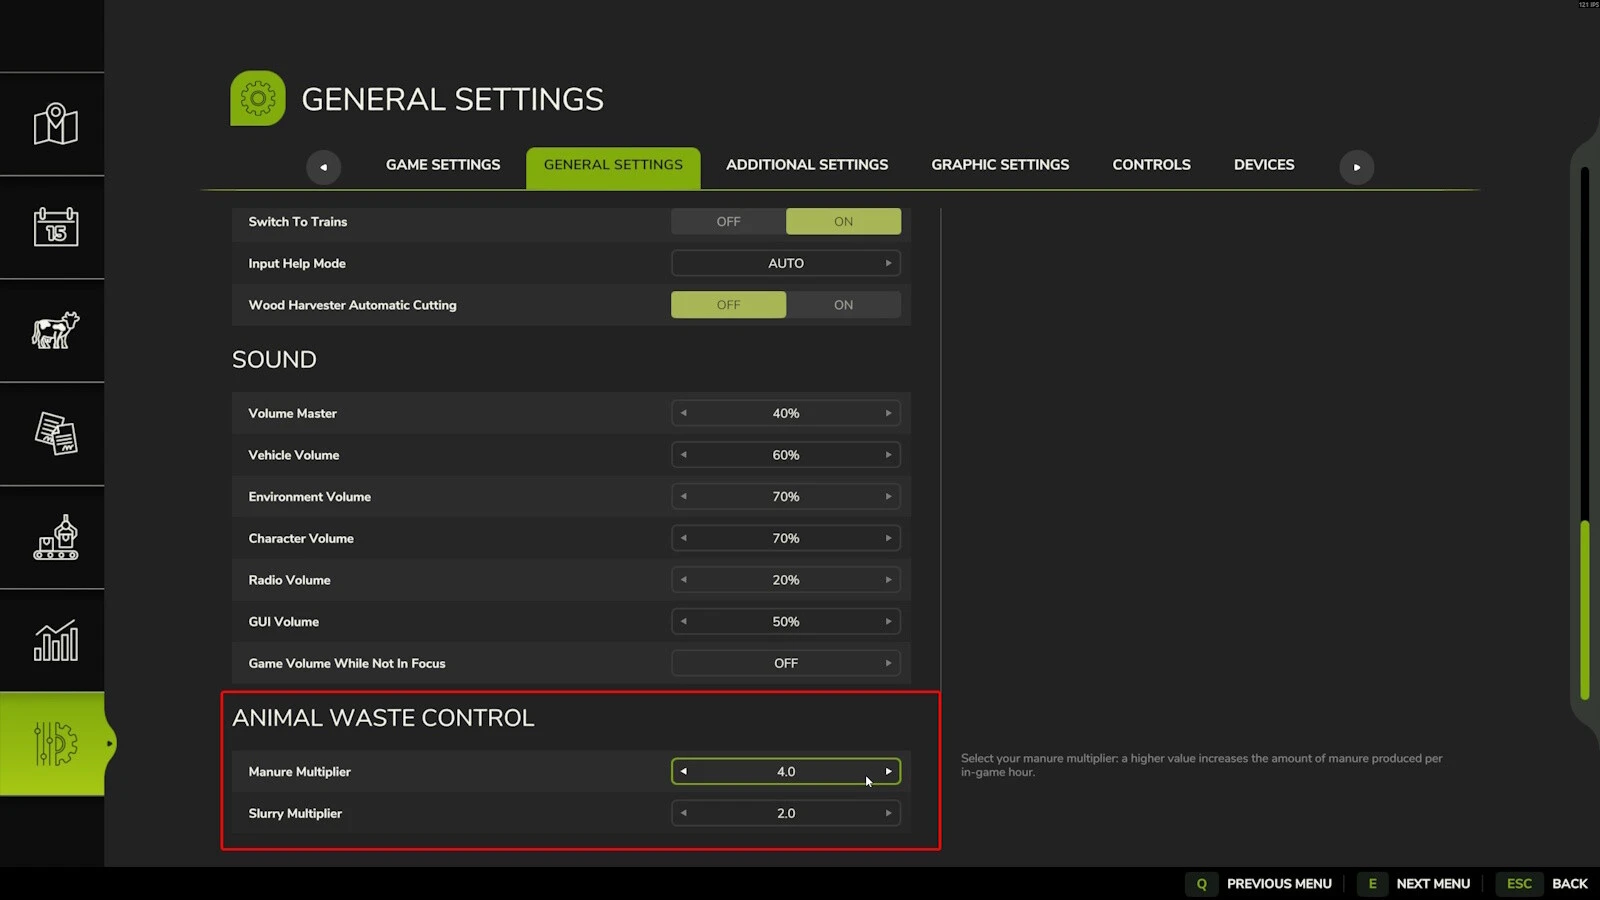
Task: Select the settings sliders icon in sidebar
Action: 56,744
